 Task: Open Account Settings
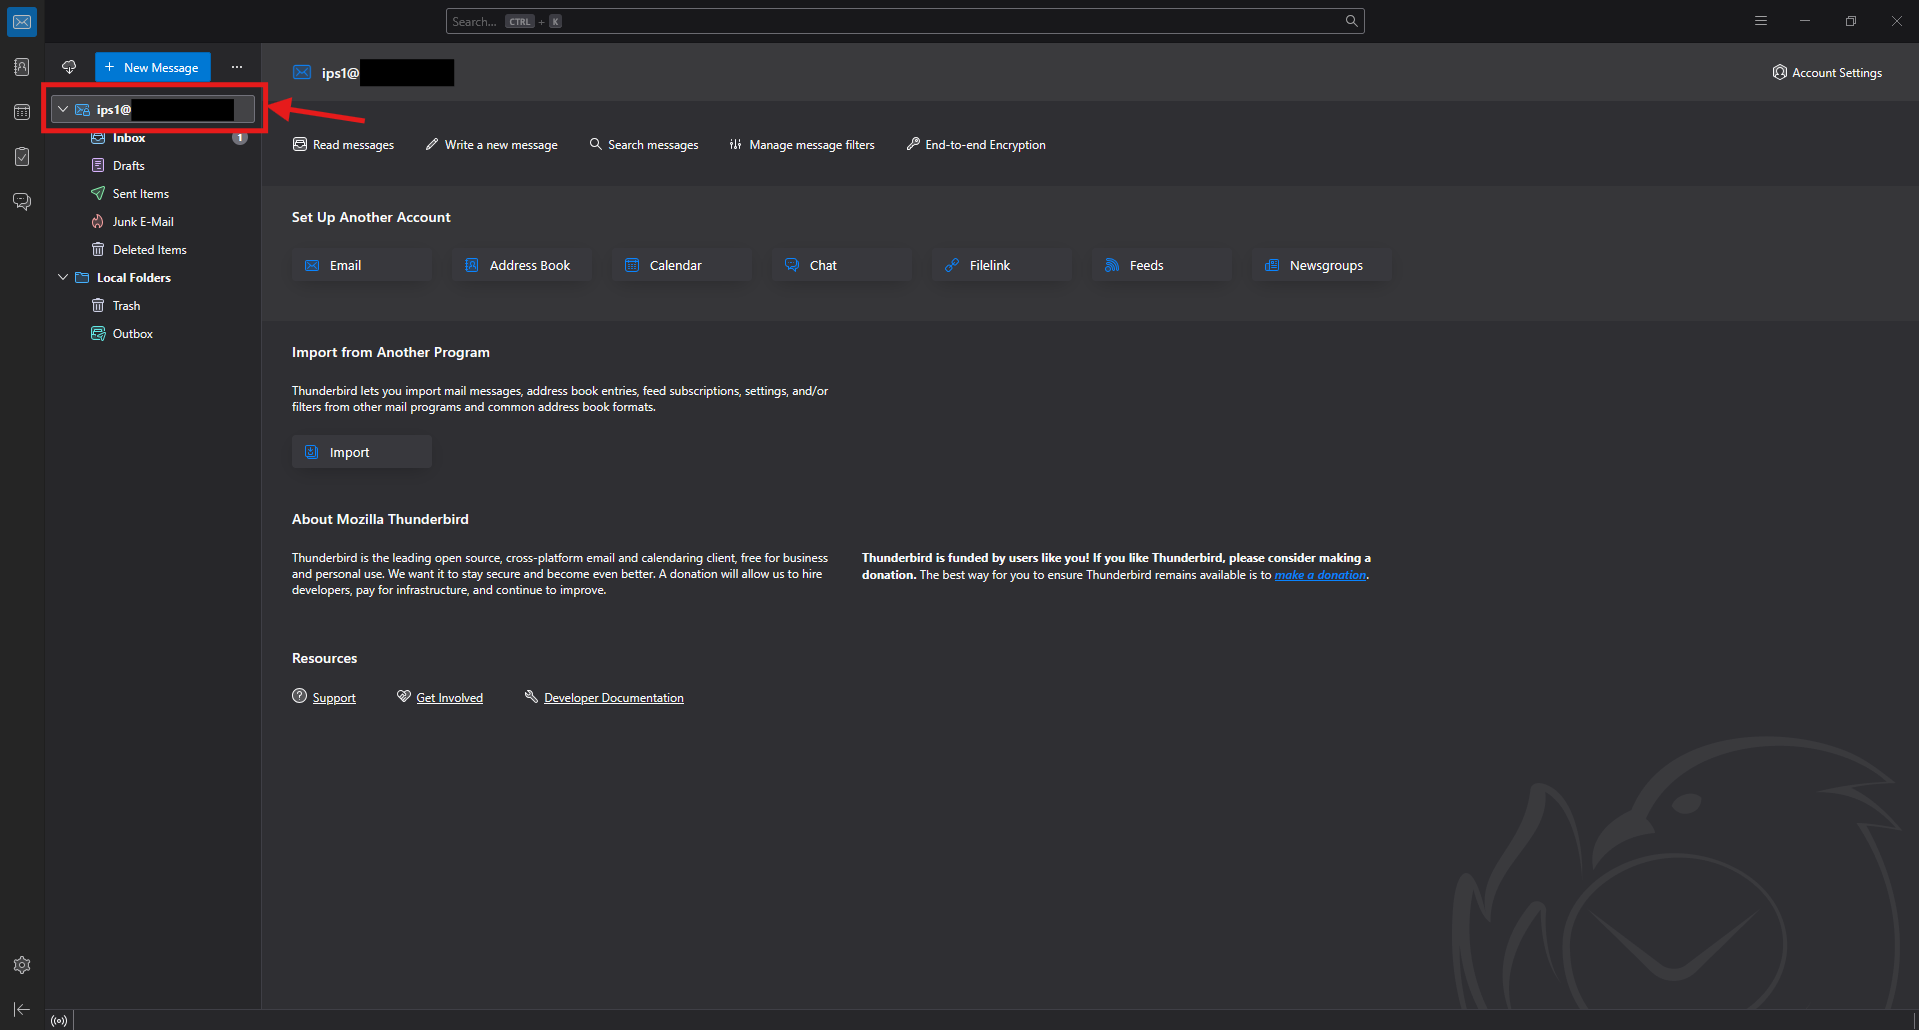pos(1827,72)
